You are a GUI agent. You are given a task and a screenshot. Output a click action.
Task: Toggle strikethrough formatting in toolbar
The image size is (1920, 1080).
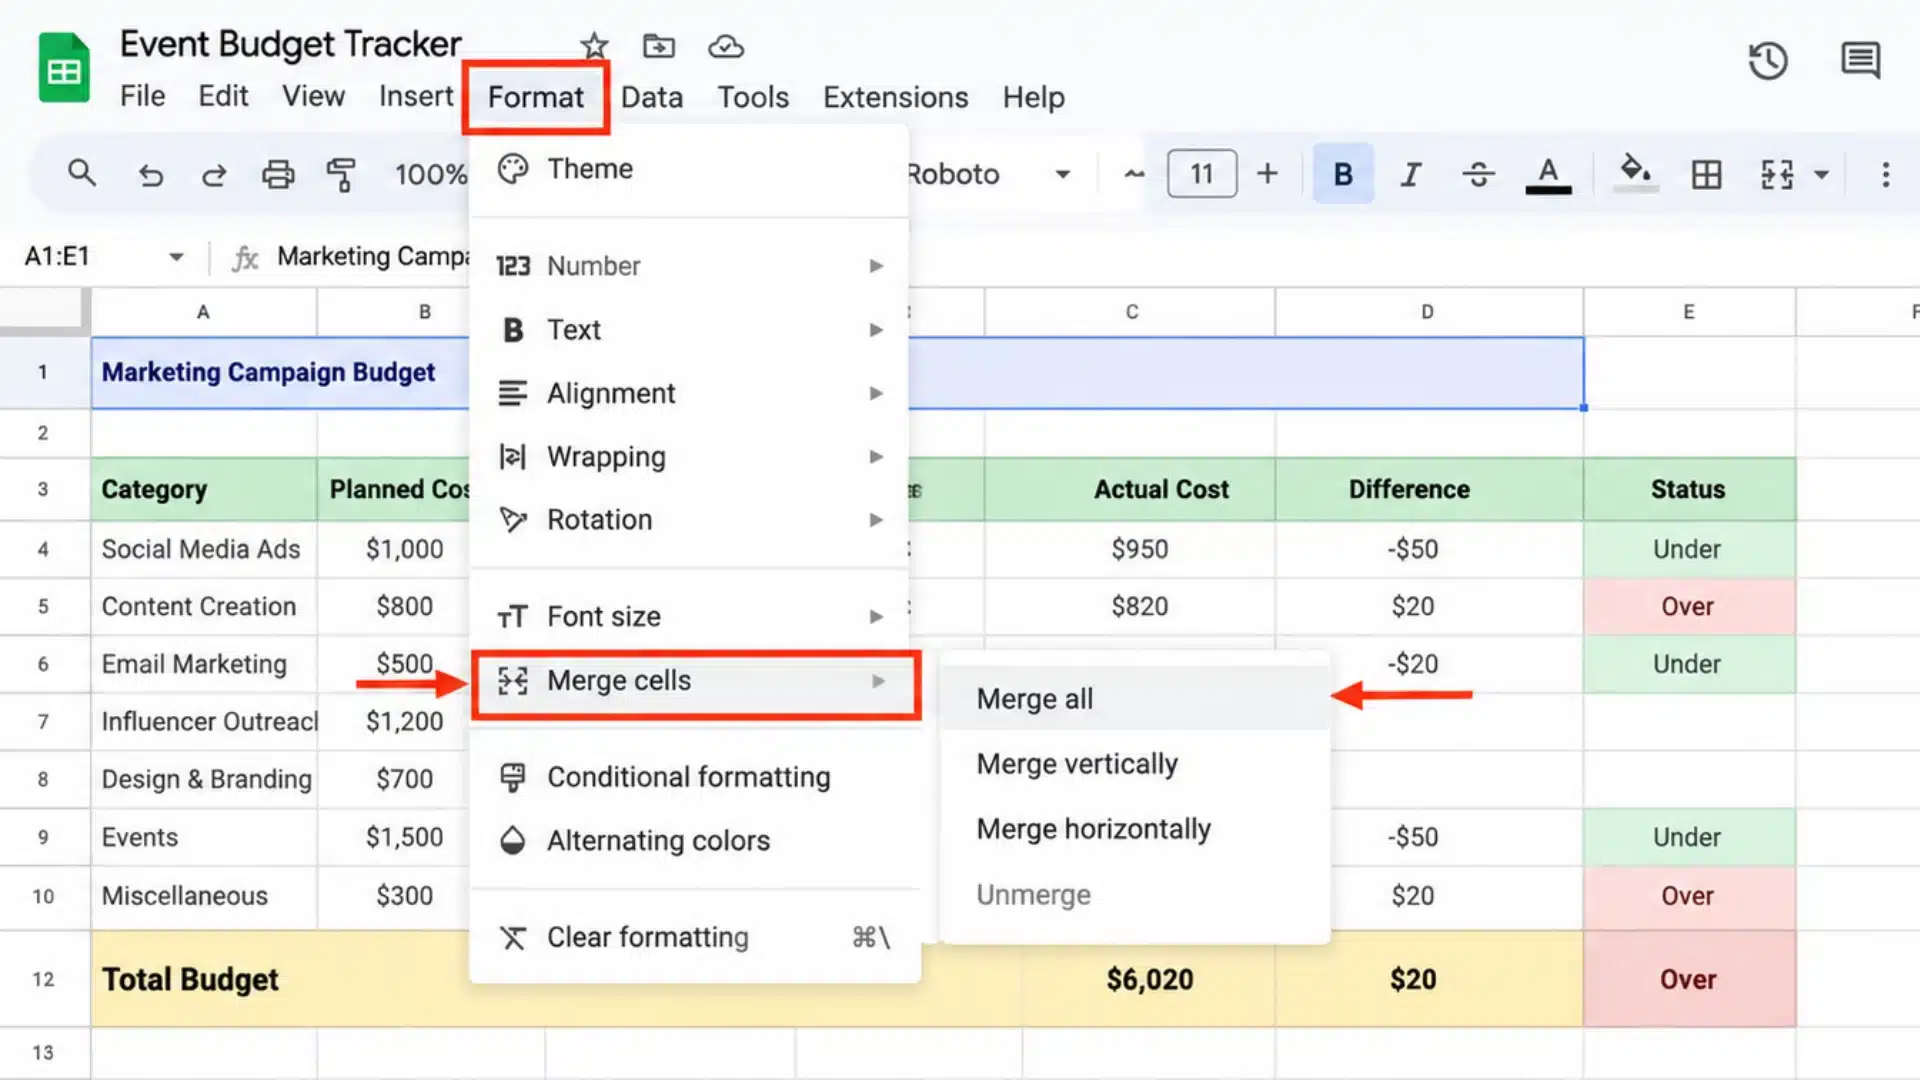point(1478,175)
